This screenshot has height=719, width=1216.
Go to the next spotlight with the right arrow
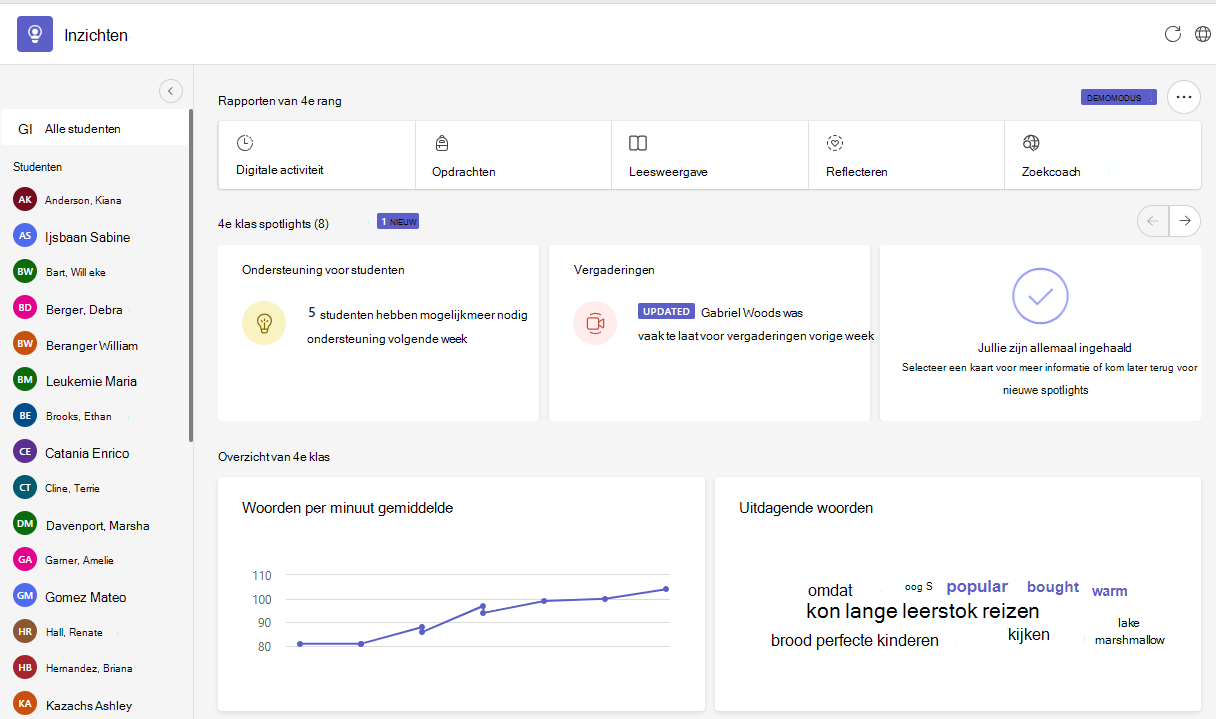1185,221
